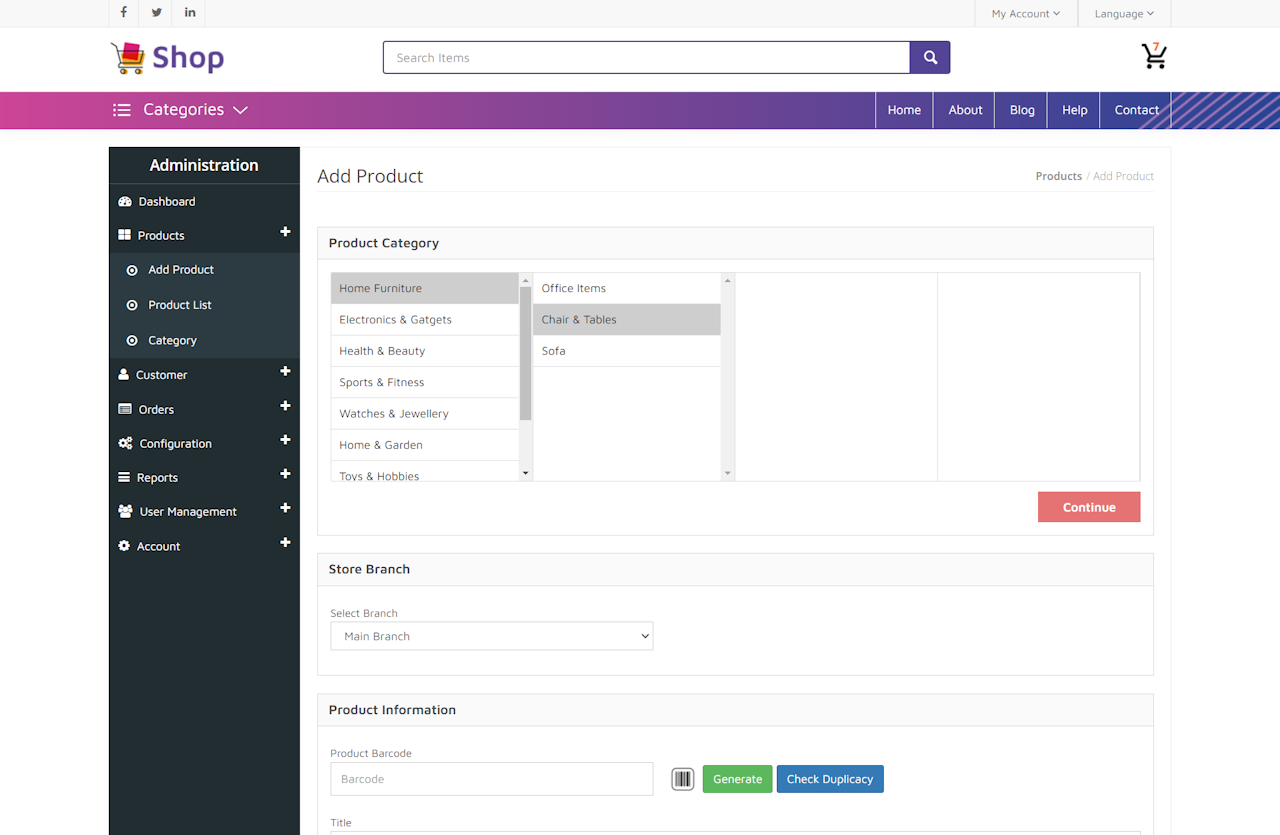Open the Dashboard from the sidebar

[x=166, y=201]
